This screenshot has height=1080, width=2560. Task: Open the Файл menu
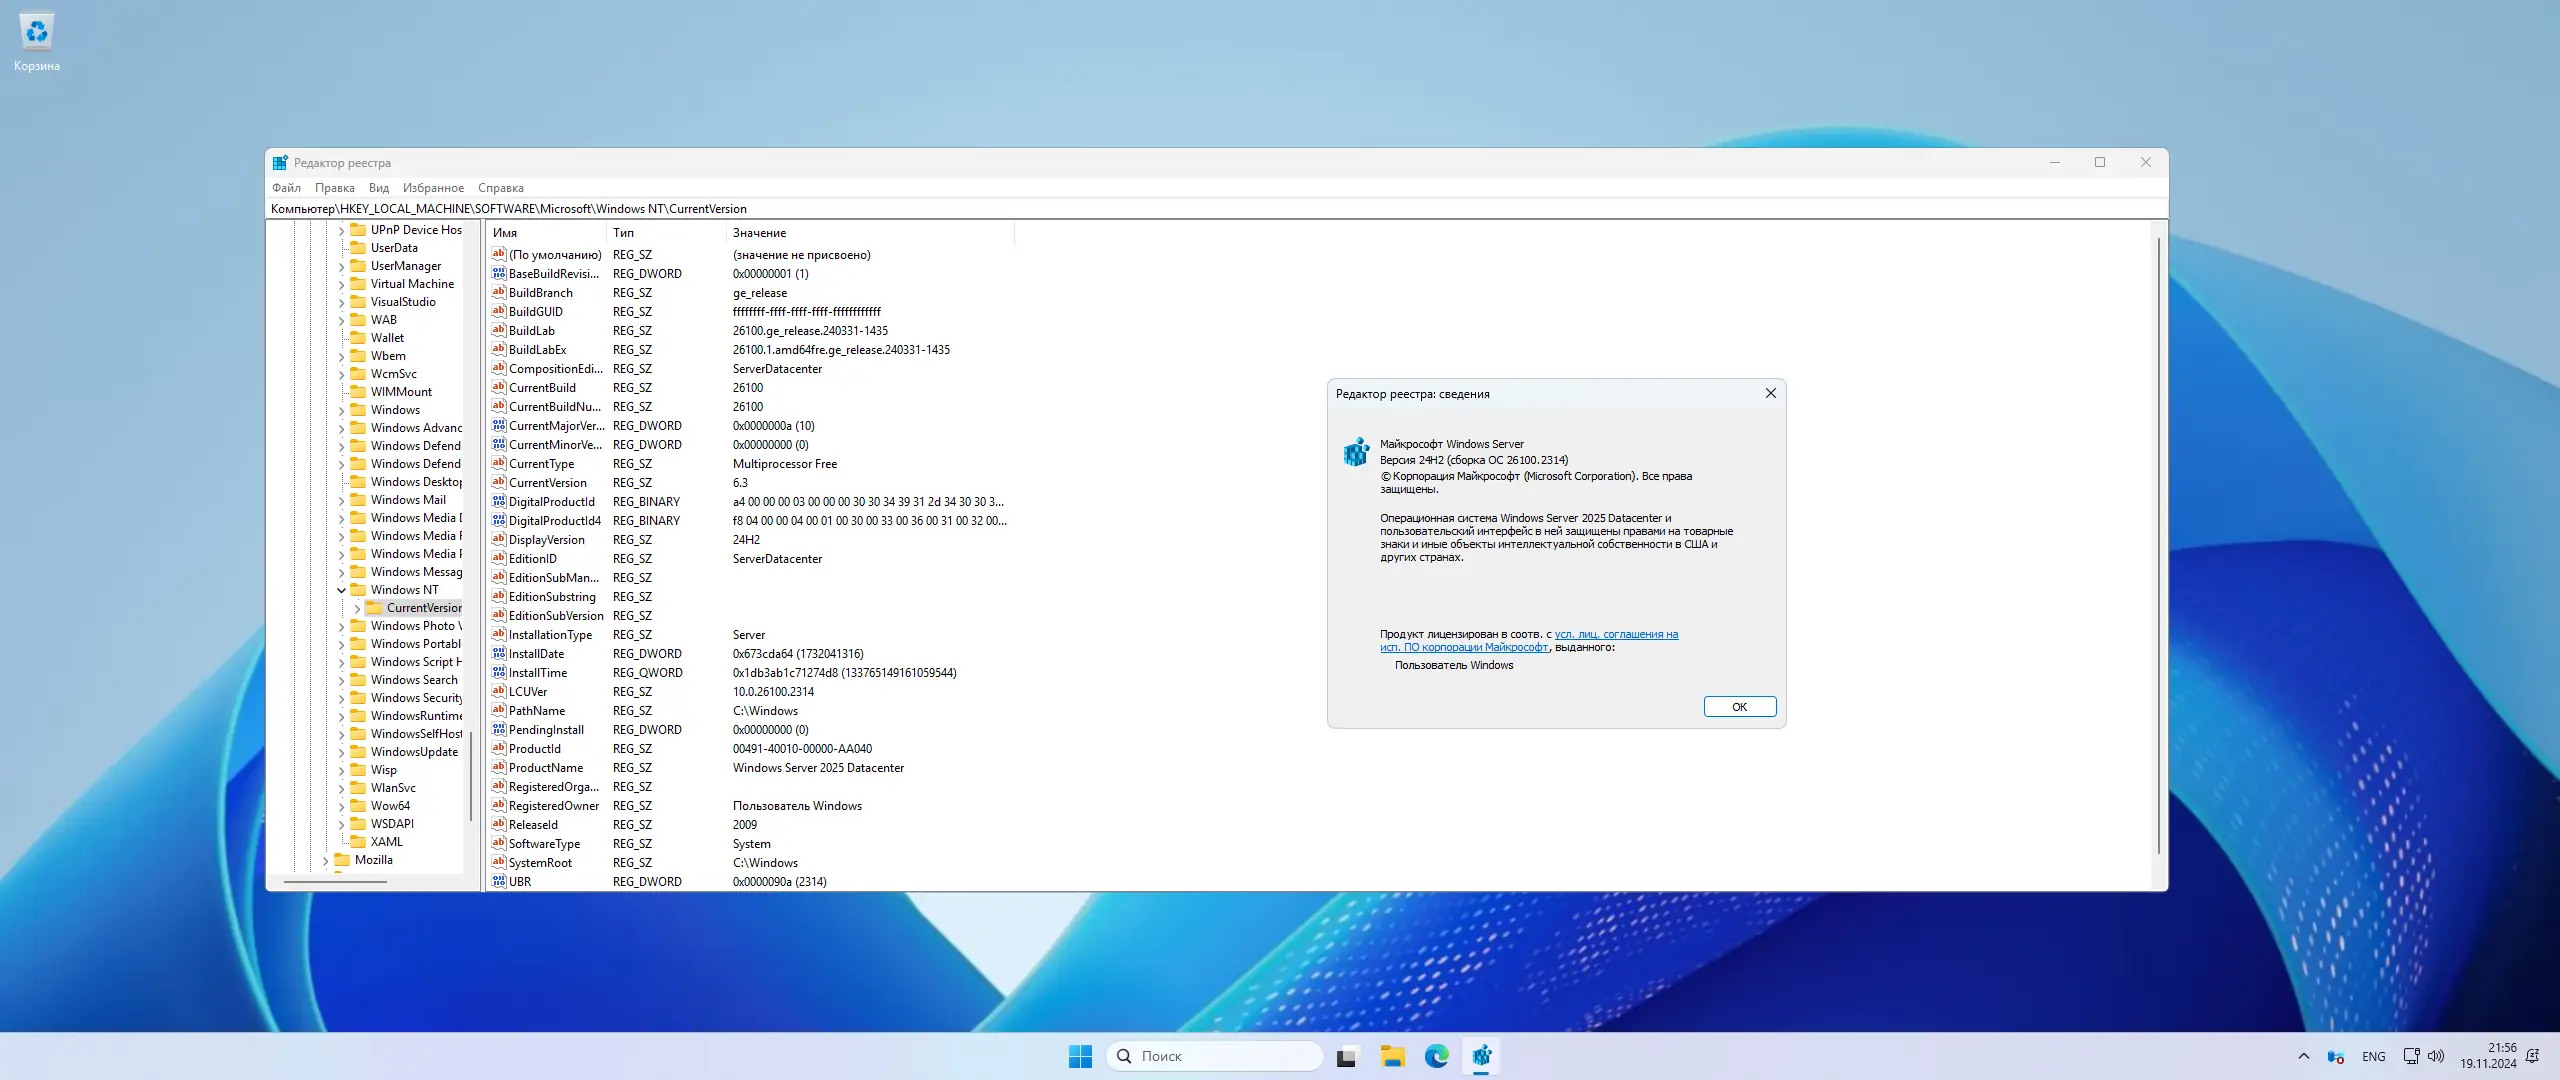[x=286, y=188]
